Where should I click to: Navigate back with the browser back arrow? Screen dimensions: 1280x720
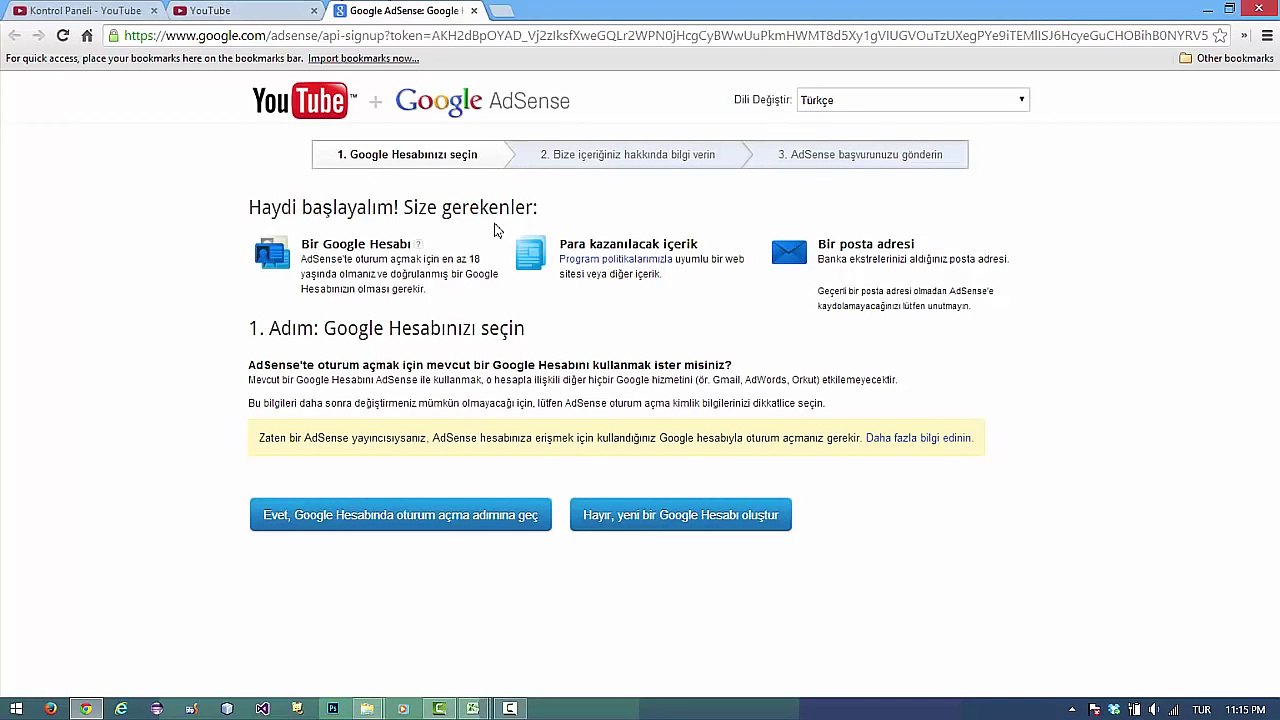pyautogui.click(x=14, y=36)
